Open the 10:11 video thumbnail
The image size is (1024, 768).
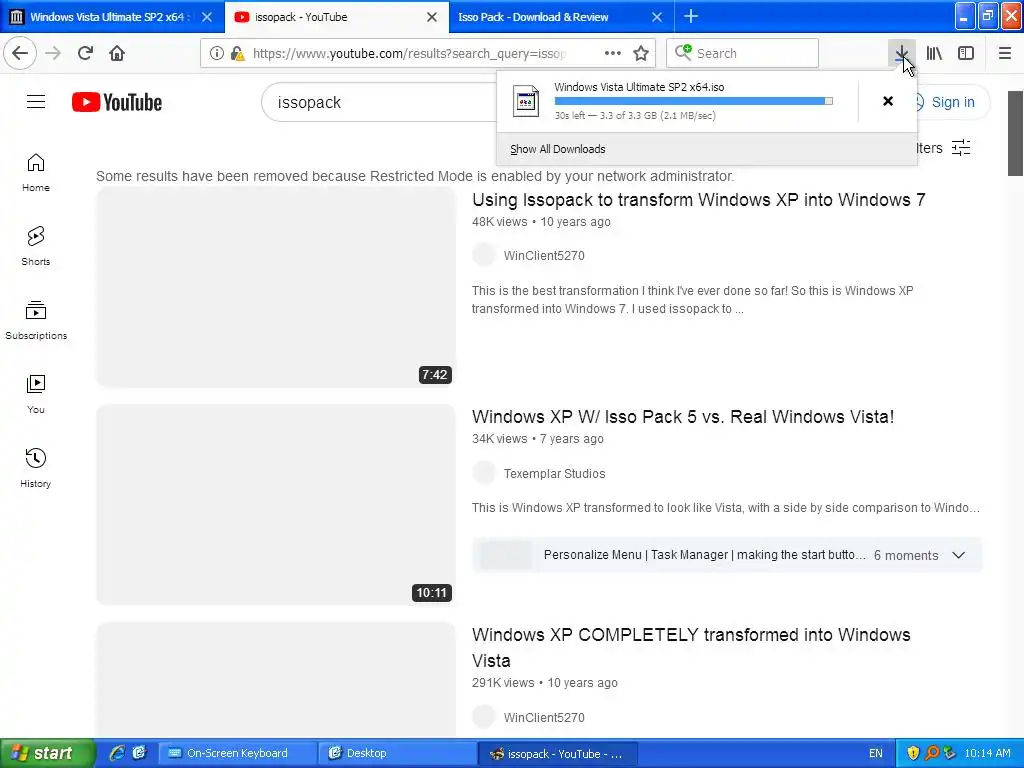point(276,505)
